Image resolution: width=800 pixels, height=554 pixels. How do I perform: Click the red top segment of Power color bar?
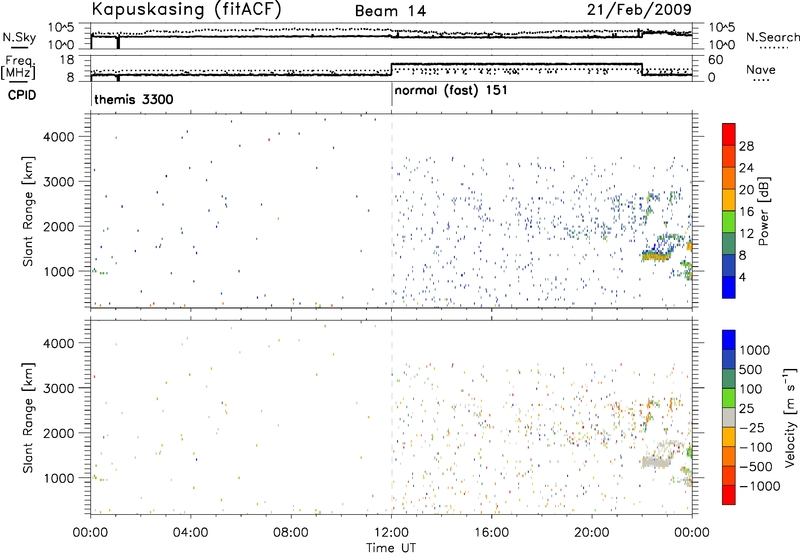(729, 134)
